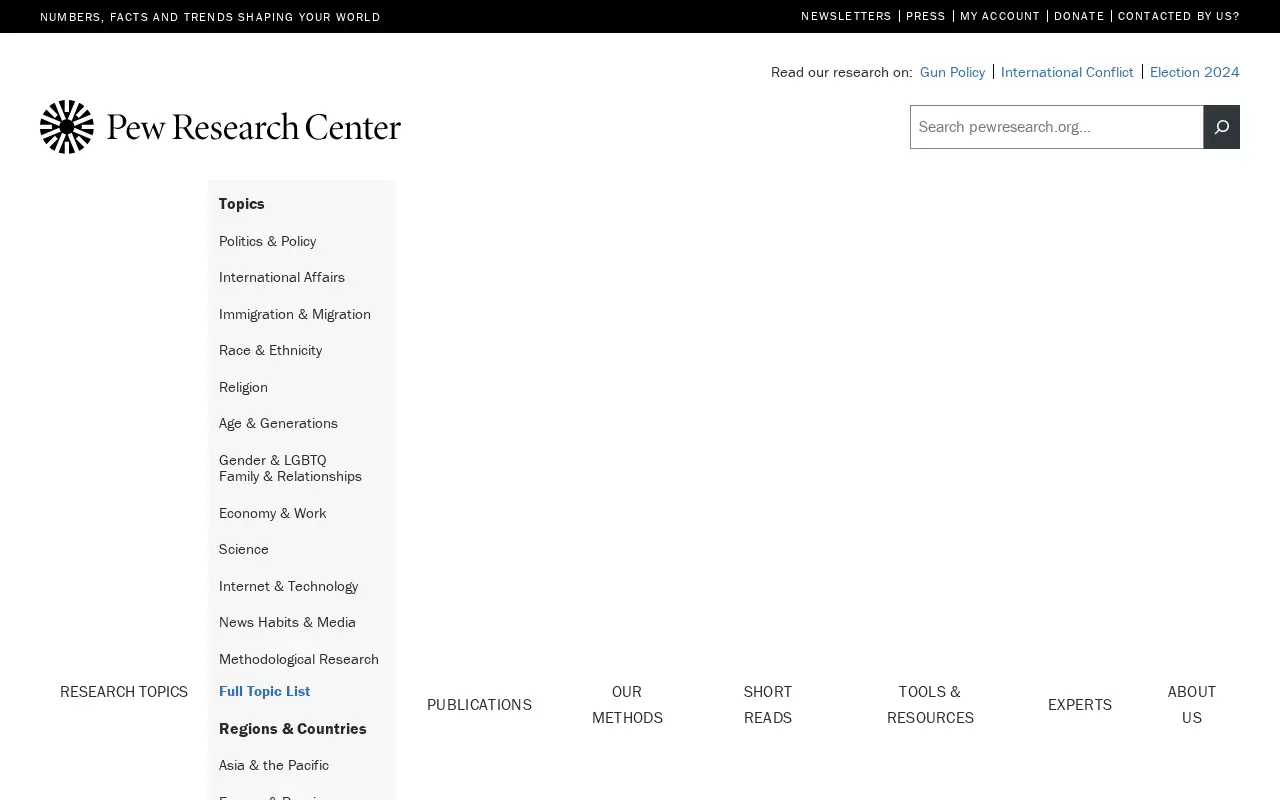The width and height of the screenshot is (1280, 800).
Task: Open Asia & the Pacific region
Action: pos(274,765)
